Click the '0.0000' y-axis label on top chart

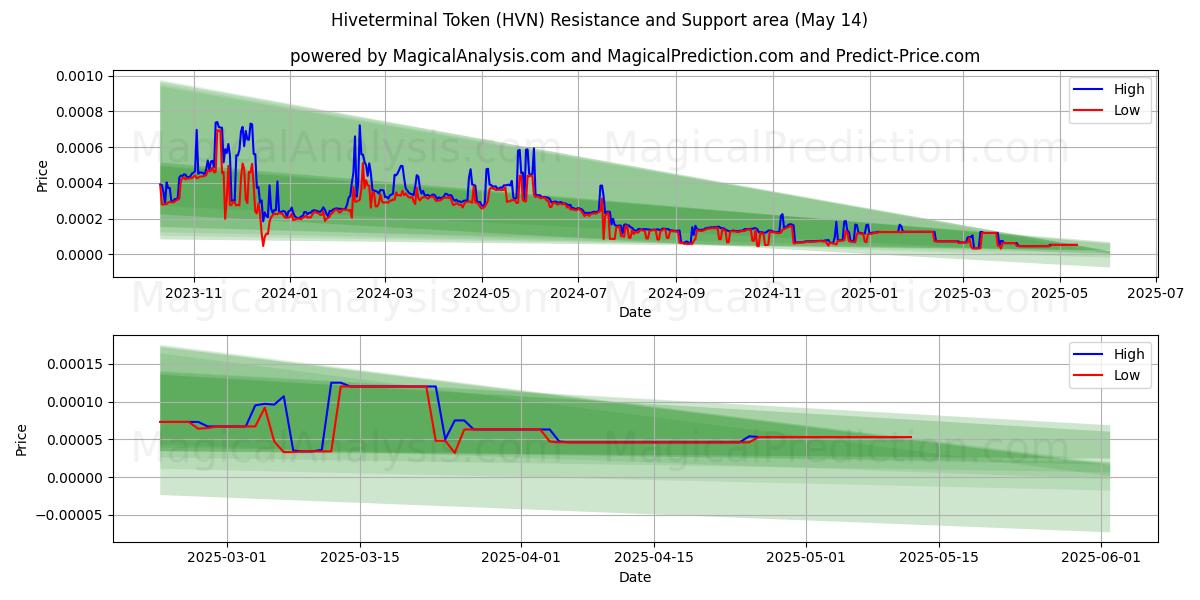click(x=81, y=255)
